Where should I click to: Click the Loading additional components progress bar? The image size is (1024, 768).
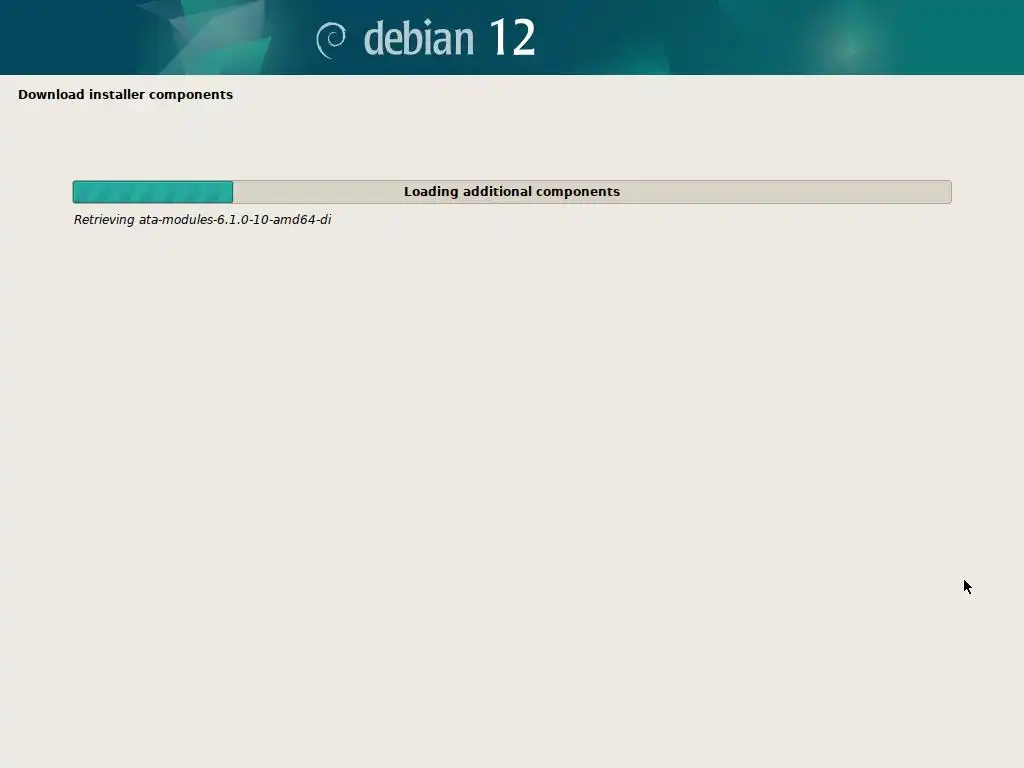pos(512,192)
